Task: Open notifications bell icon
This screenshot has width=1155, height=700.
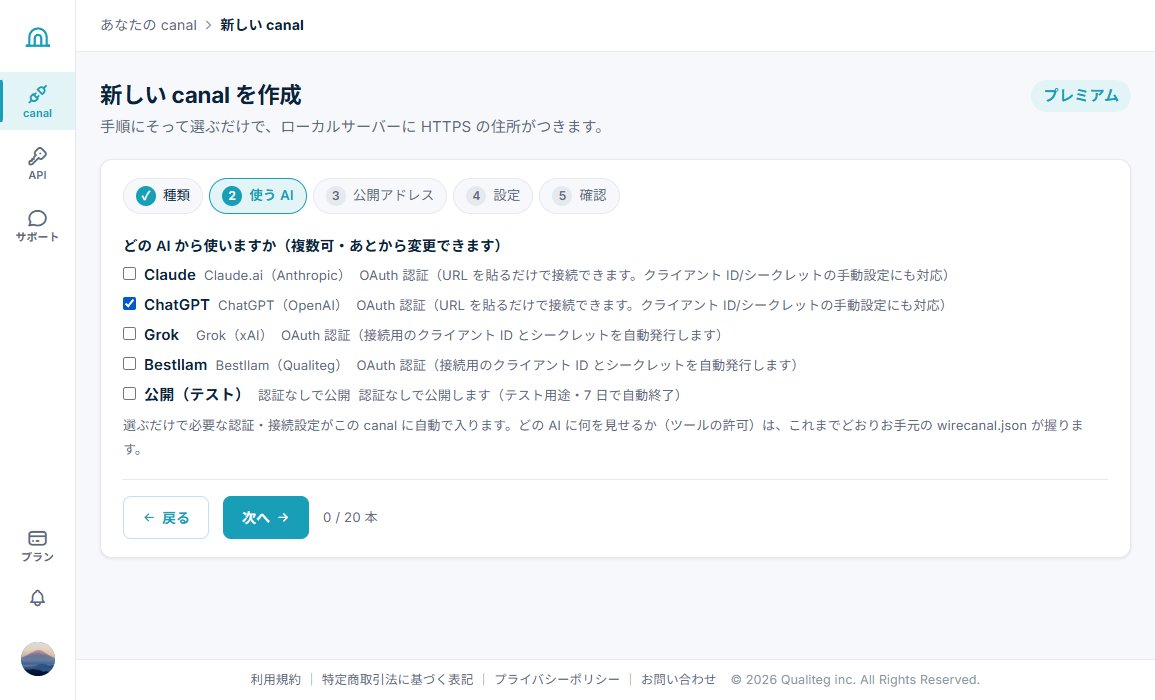Action: pos(38,598)
